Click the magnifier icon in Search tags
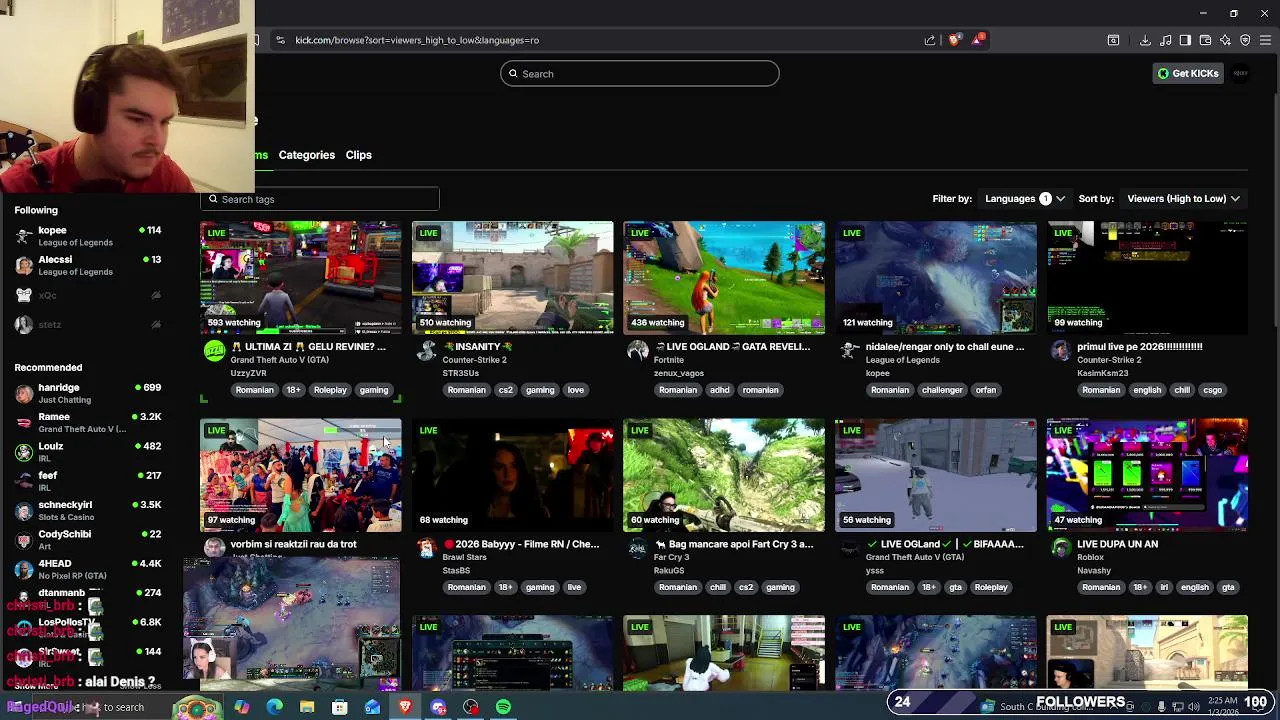The height and width of the screenshot is (720, 1280). tap(213, 199)
